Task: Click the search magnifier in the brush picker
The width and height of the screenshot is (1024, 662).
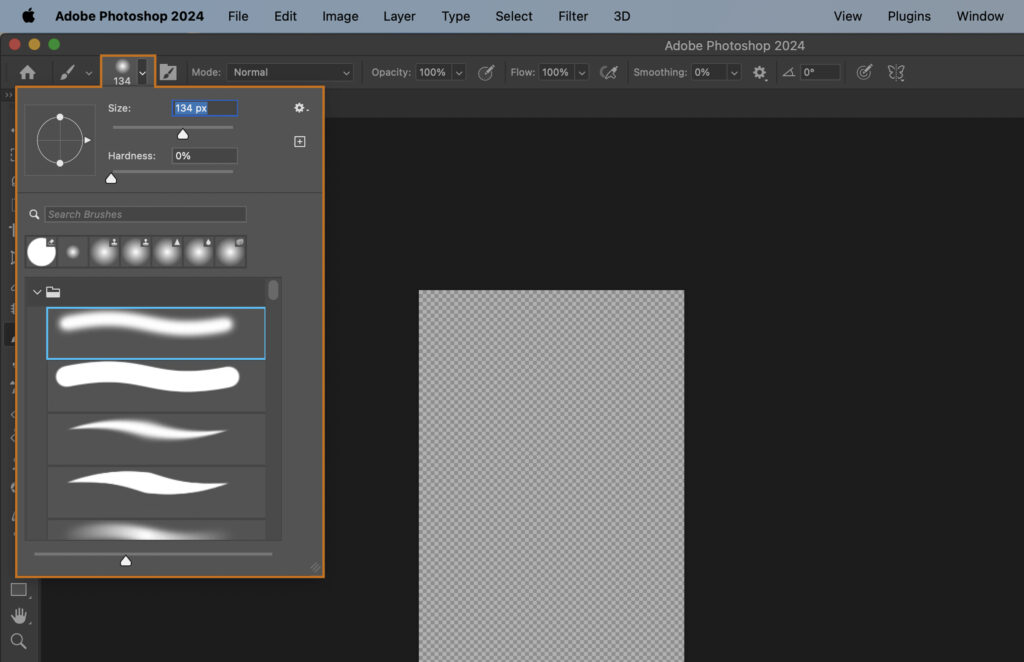Action: [34, 213]
